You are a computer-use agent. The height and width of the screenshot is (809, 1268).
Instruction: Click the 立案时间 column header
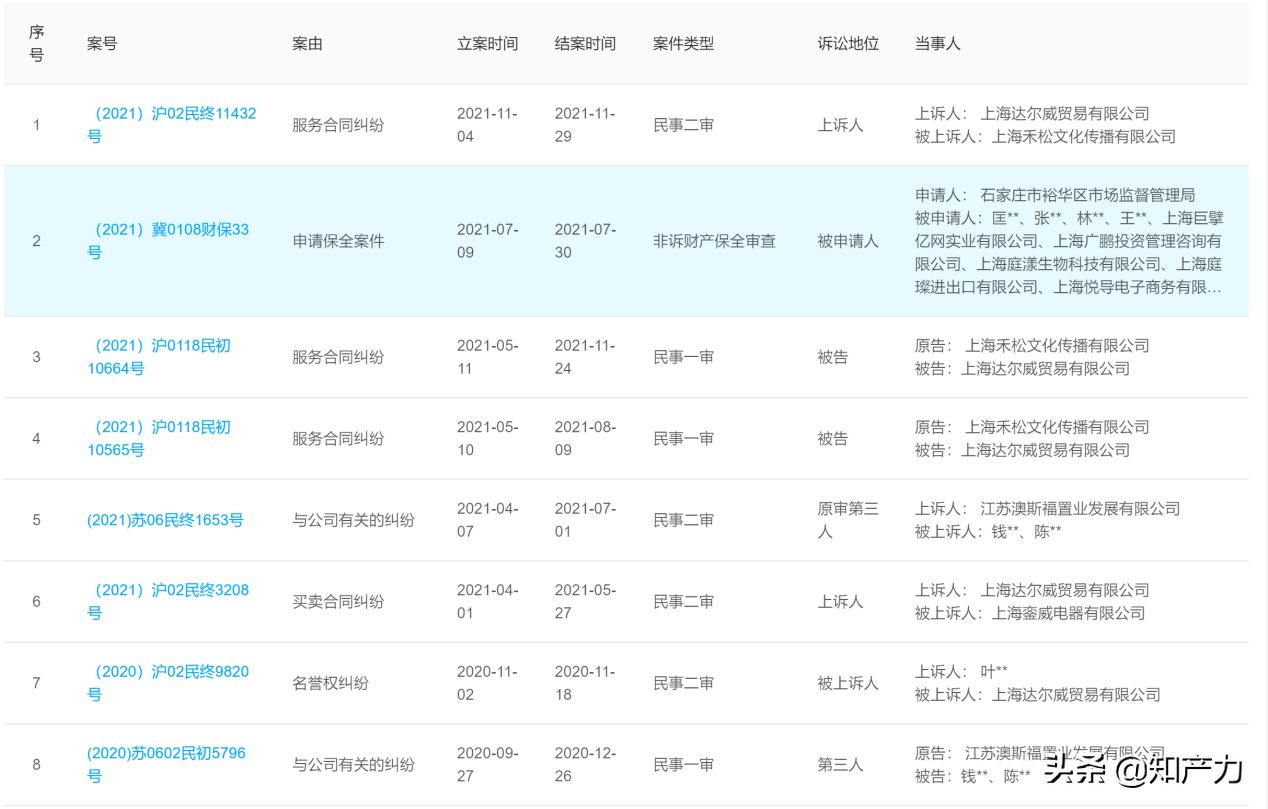tap(488, 44)
